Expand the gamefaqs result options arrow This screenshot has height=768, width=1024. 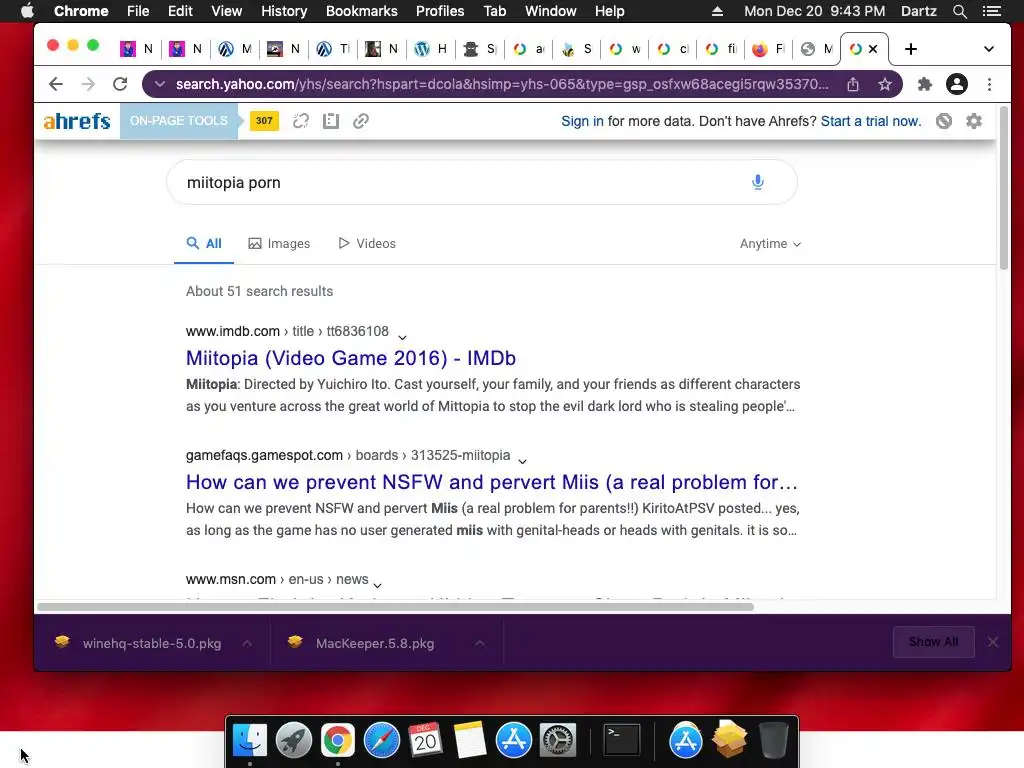click(x=522, y=461)
